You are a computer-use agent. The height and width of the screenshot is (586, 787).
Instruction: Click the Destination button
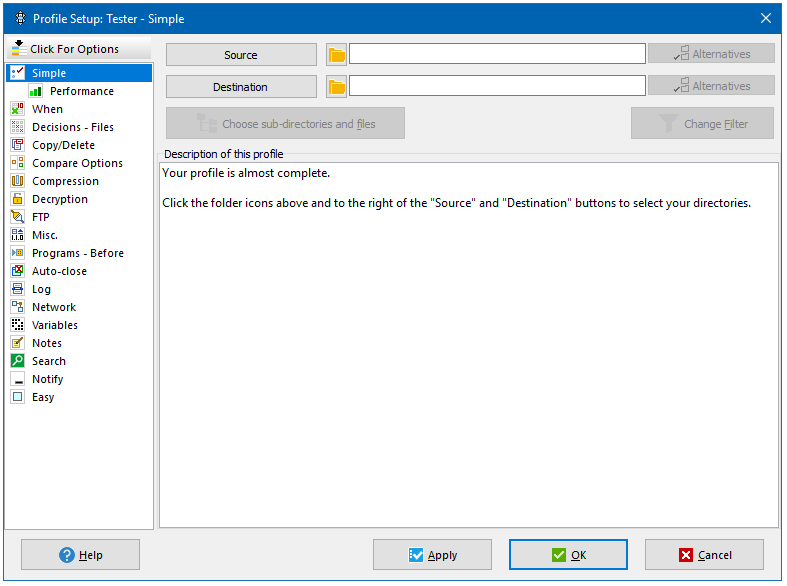(x=241, y=87)
